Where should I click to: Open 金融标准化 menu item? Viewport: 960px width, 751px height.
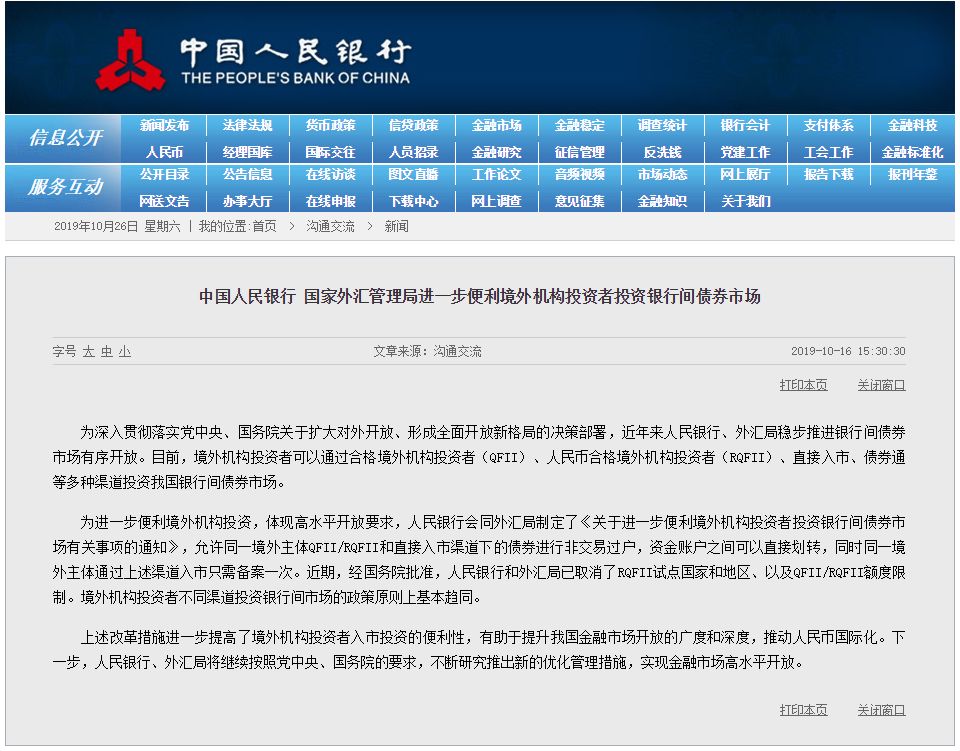click(912, 152)
